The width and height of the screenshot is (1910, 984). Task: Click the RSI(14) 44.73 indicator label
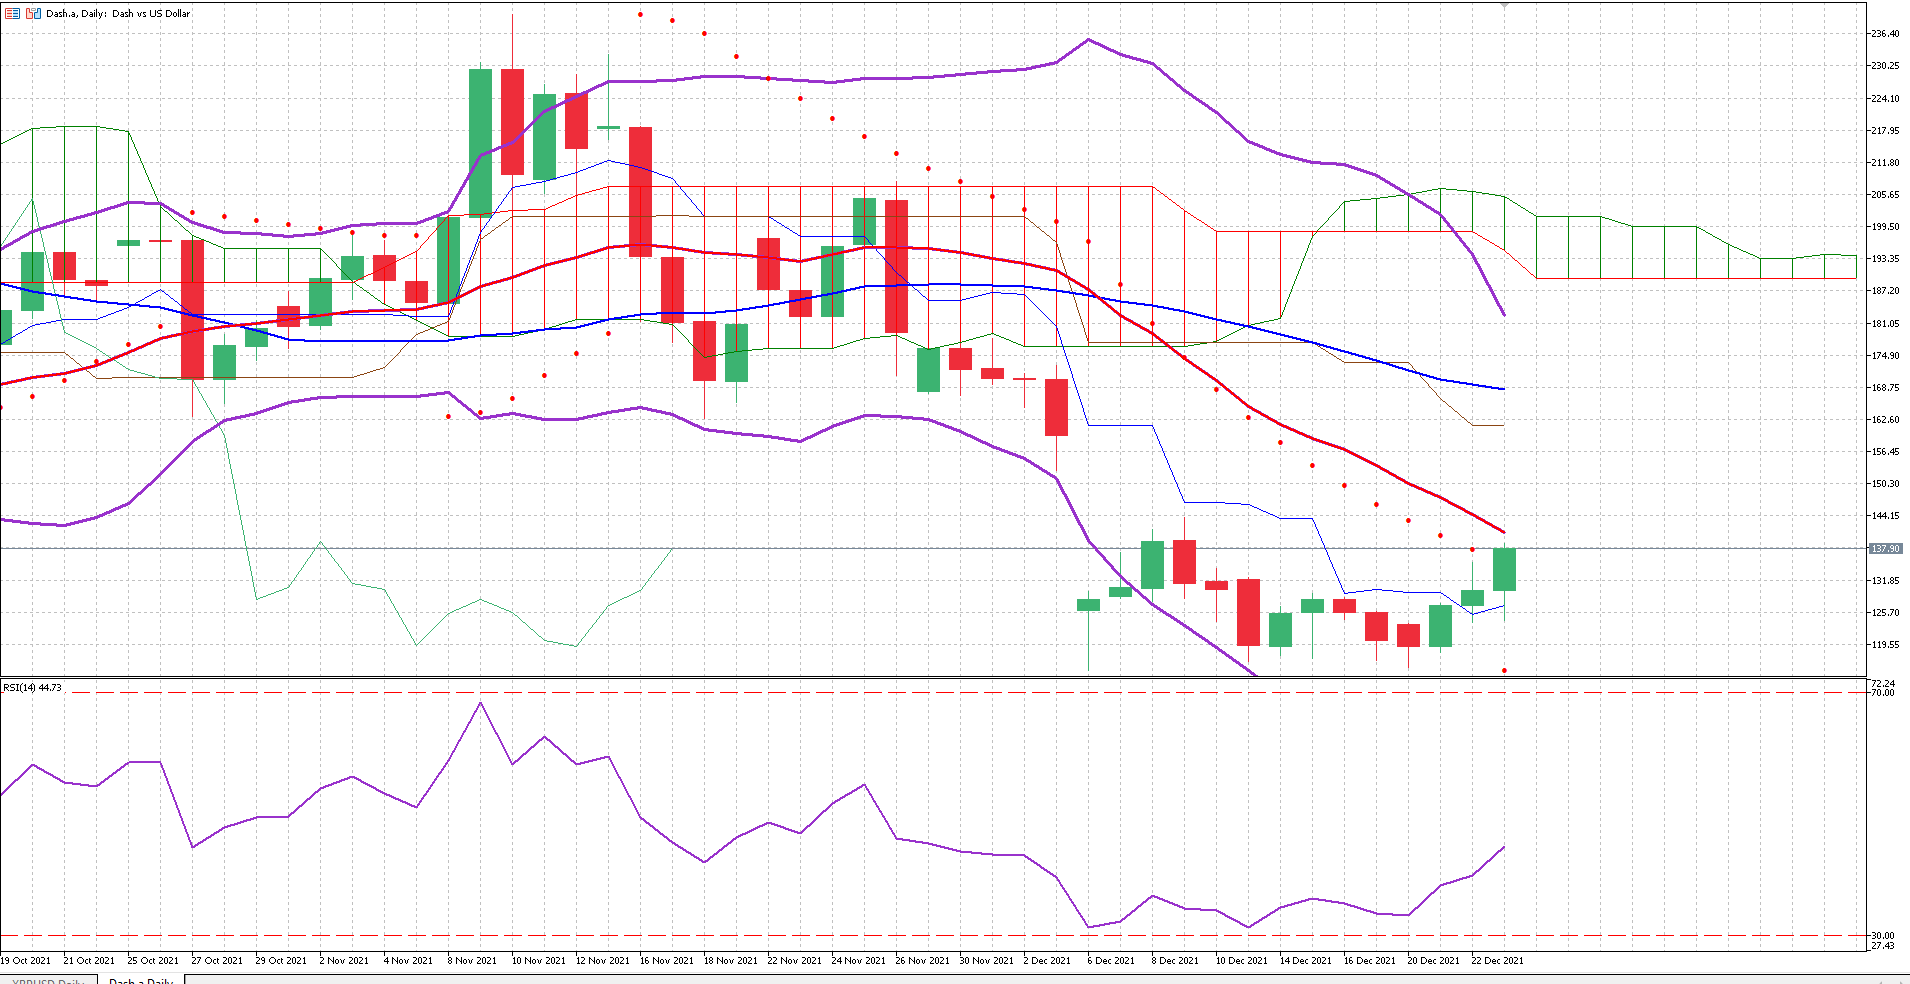click(32, 688)
